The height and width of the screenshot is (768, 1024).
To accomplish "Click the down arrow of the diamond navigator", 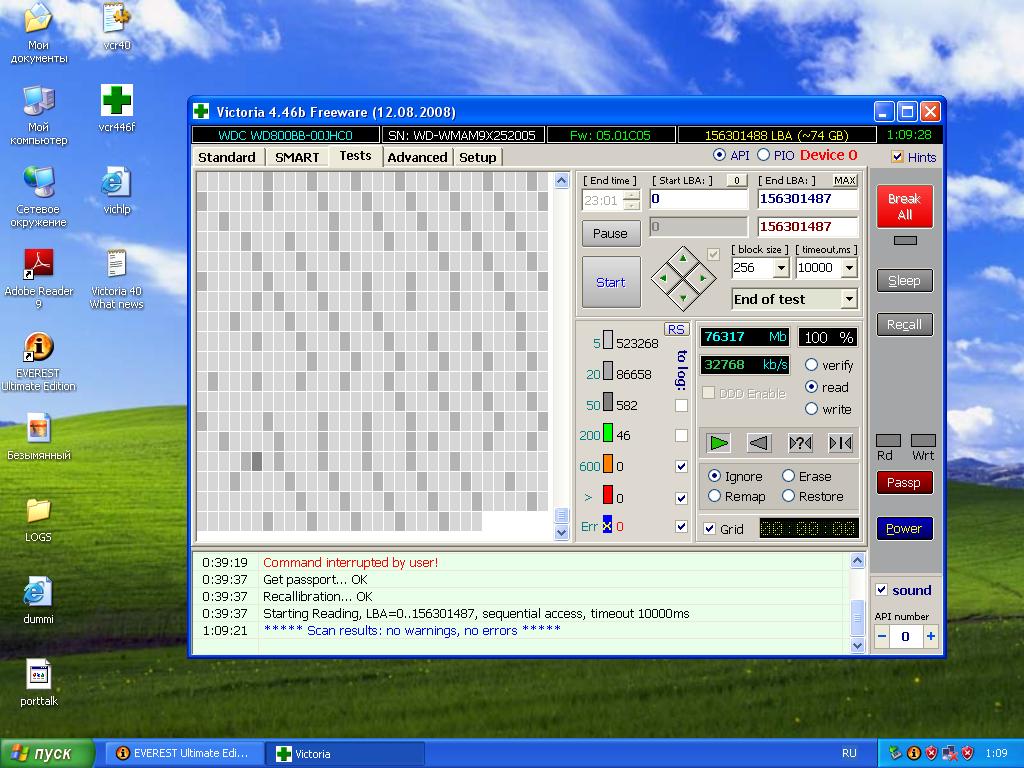I will pos(683,298).
